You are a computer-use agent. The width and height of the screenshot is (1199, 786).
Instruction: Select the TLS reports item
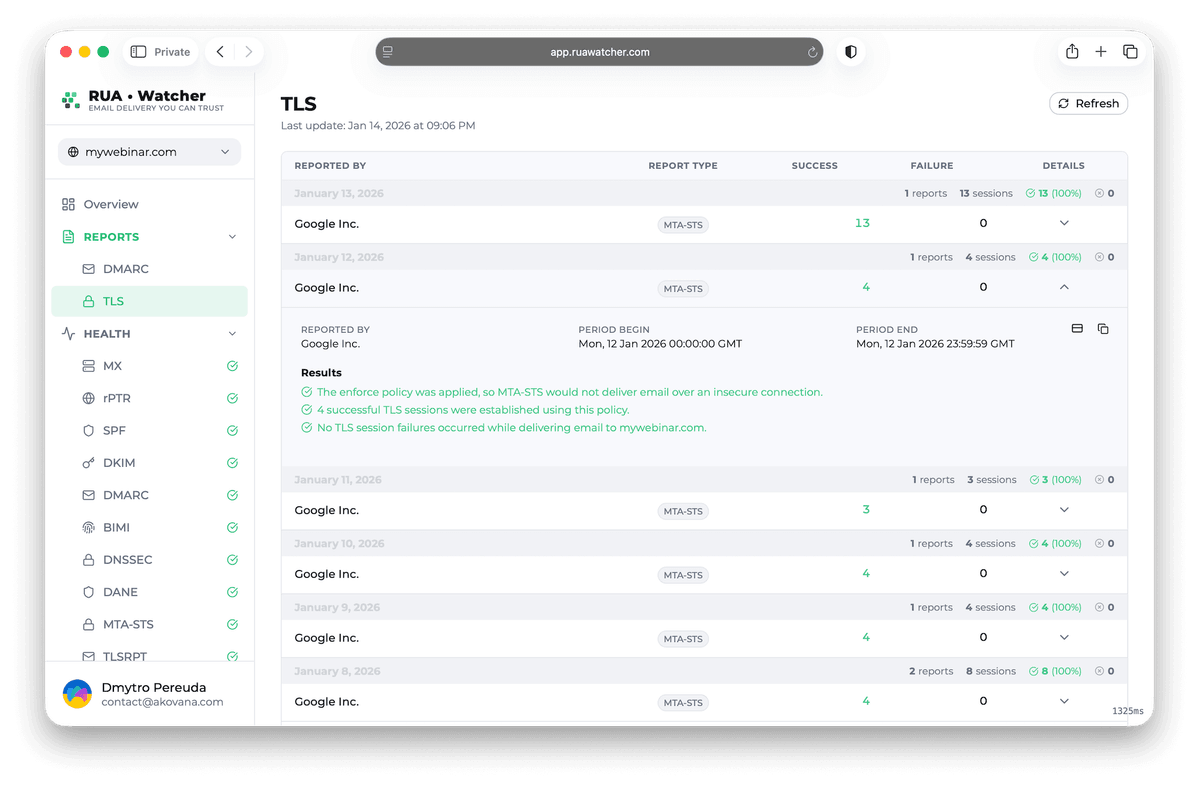pos(149,301)
